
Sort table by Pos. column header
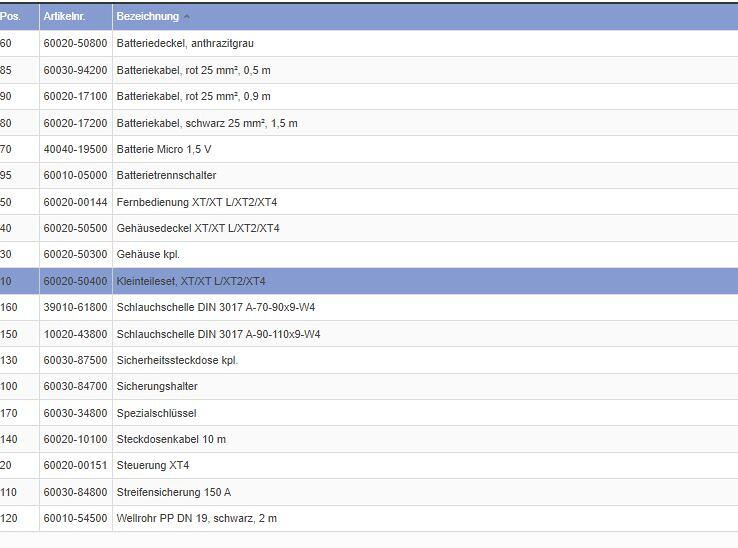pyautogui.click(x=10, y=16)
